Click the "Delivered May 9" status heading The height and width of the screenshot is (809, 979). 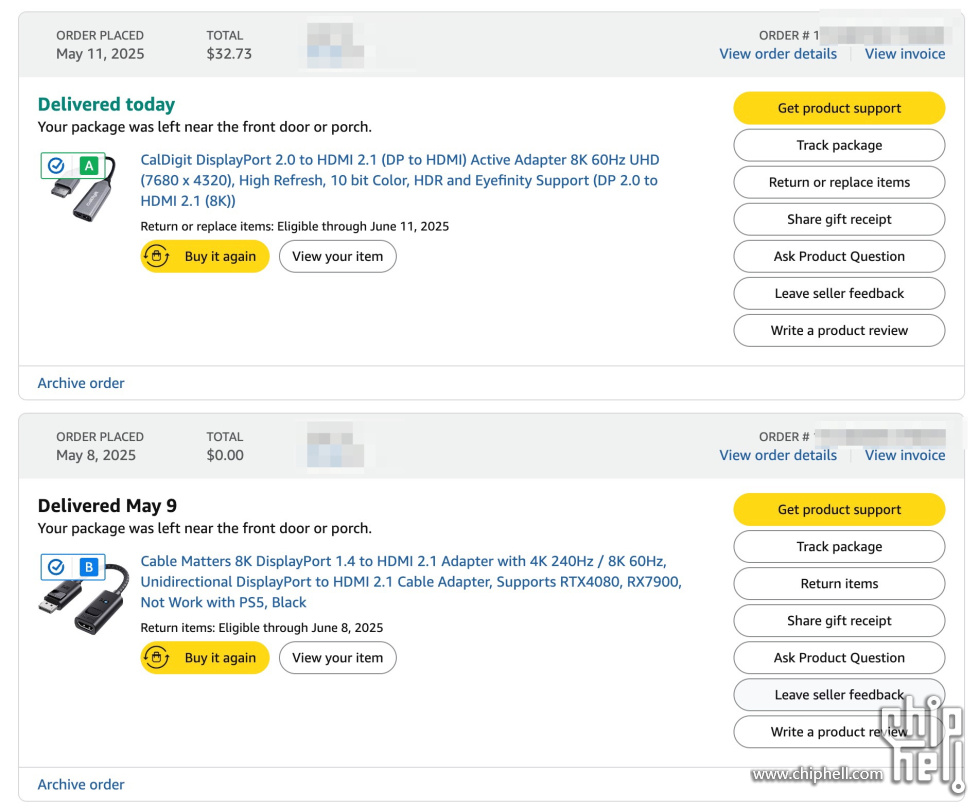tap(107, 506)
